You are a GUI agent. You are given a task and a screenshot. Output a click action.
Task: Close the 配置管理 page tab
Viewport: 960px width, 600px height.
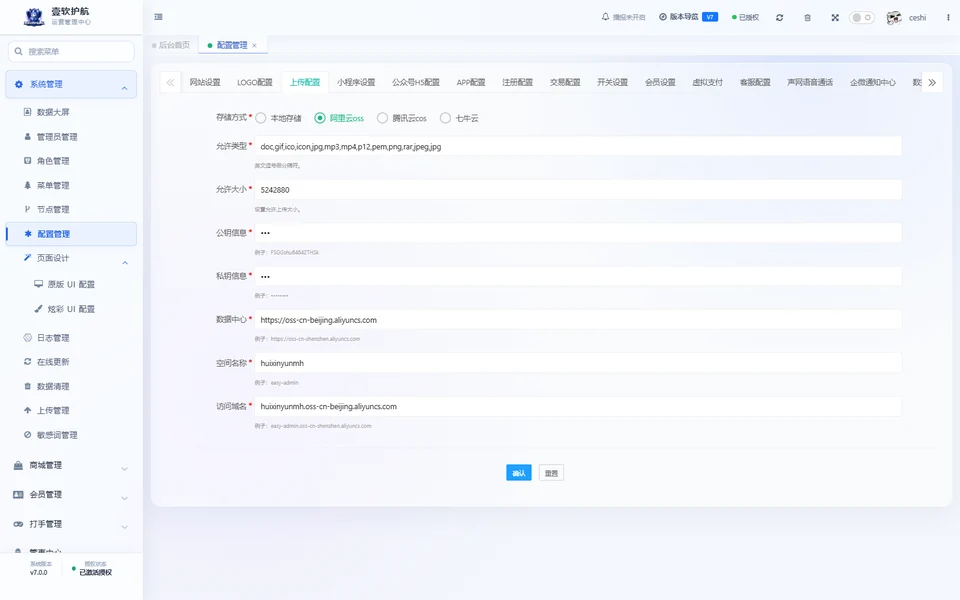click(x=254, y=45)
